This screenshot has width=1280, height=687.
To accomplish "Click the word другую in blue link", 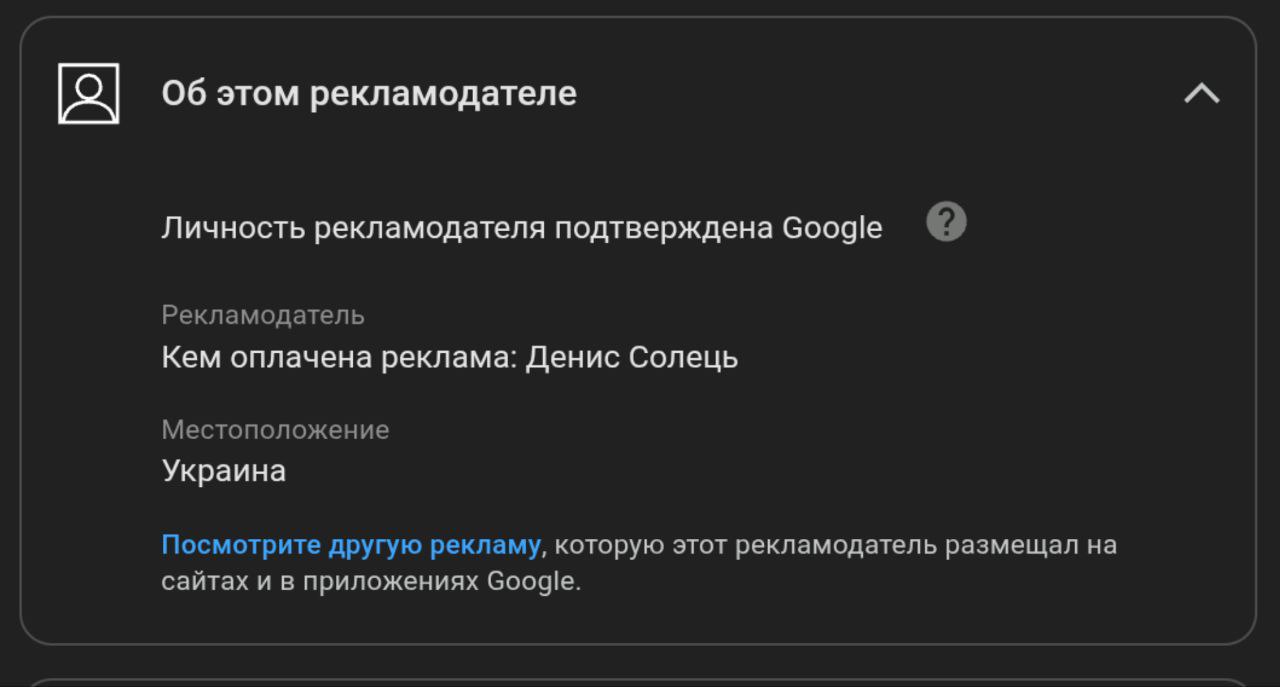I will [x=375, y=545].
